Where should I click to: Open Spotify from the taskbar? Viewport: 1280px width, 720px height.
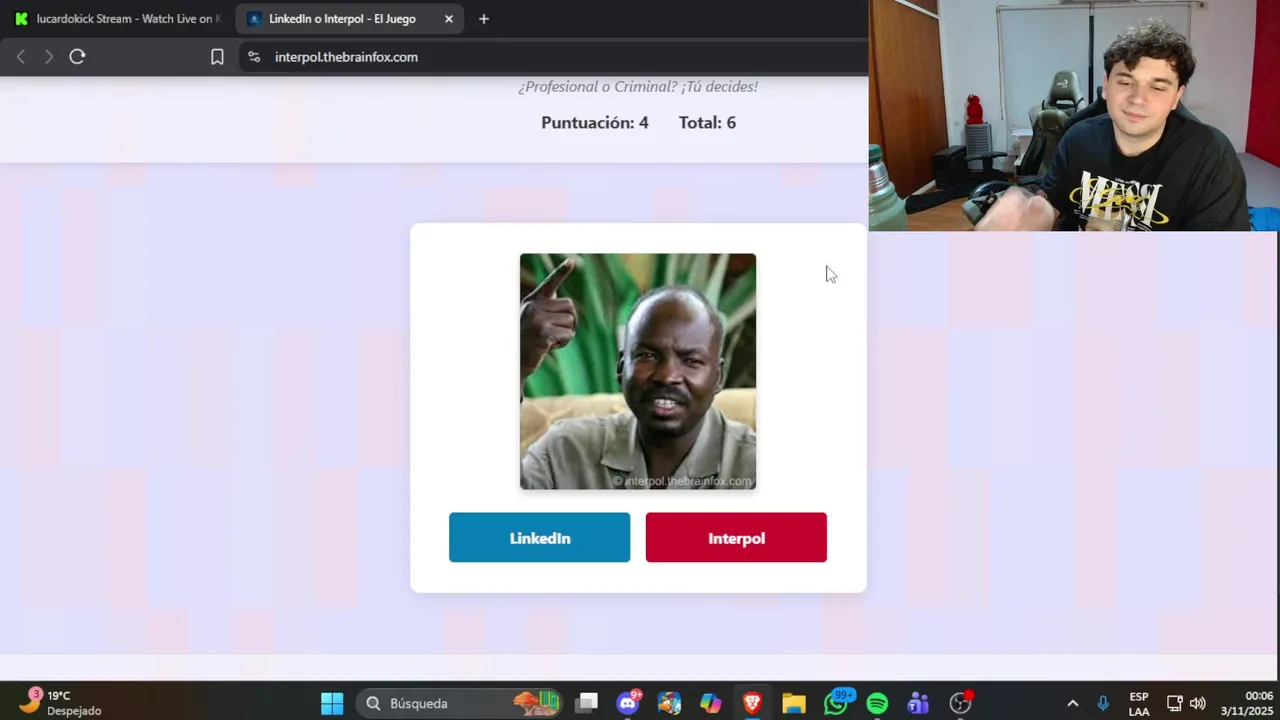tap(877, 703)
